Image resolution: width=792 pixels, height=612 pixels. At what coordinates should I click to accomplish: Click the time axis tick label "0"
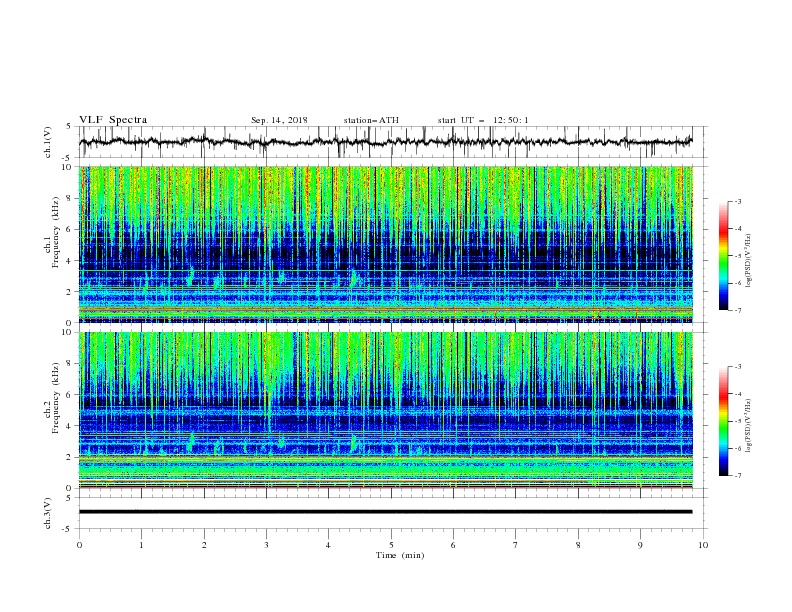79,545
